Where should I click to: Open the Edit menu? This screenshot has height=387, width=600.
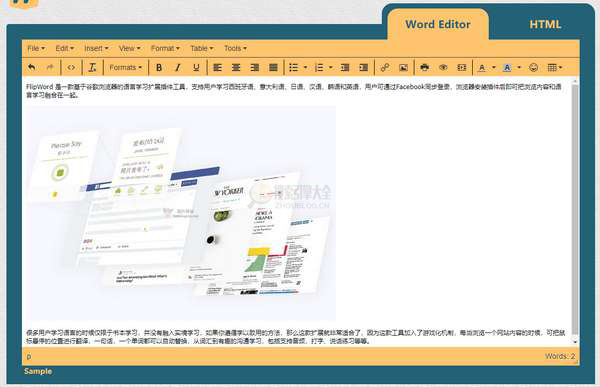(64, 48)
